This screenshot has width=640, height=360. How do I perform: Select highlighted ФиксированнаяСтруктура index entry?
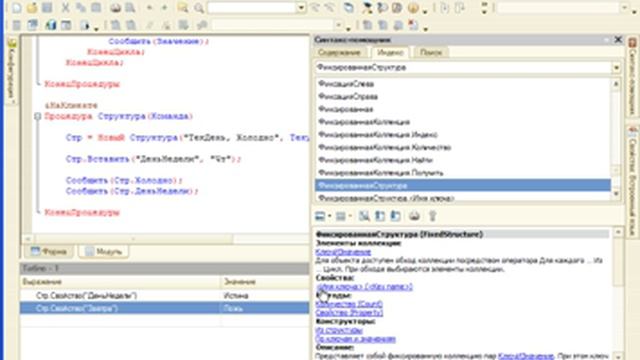point(463,185)
